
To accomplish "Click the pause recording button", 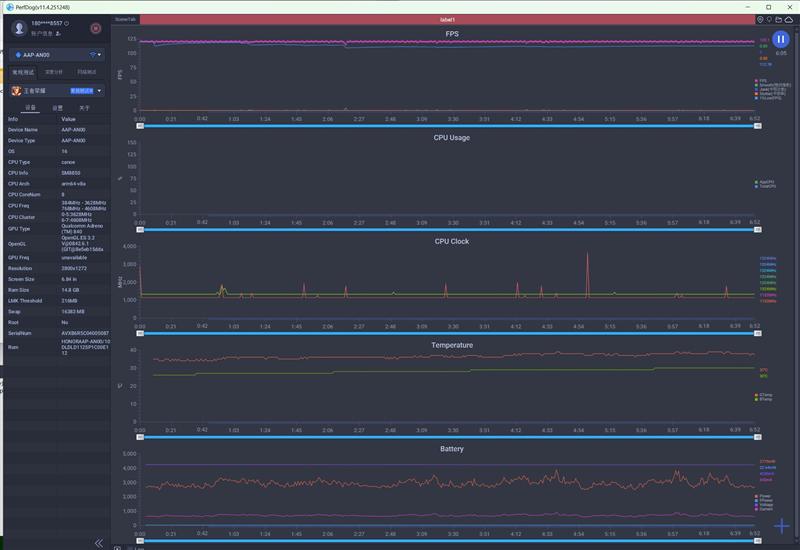I will click(781, 39).
